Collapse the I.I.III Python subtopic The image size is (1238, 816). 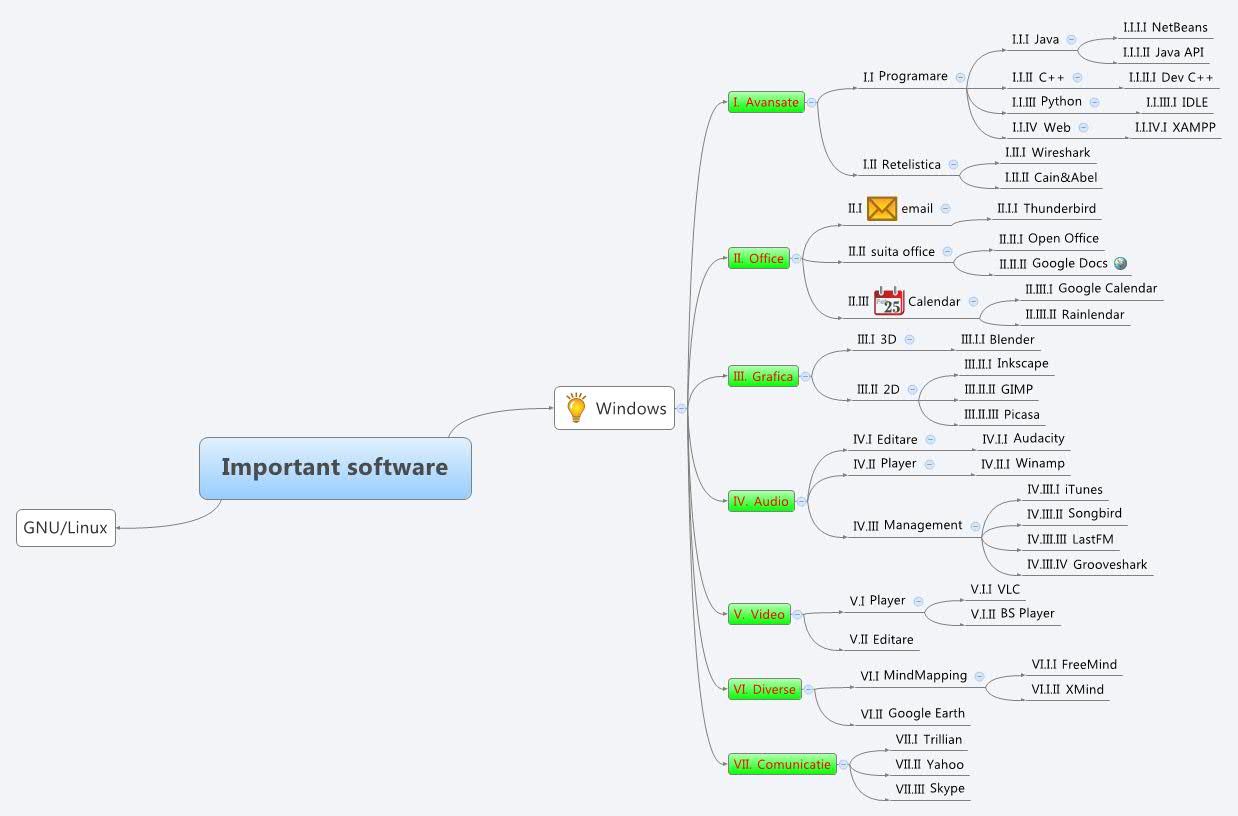click(1094, 102)
